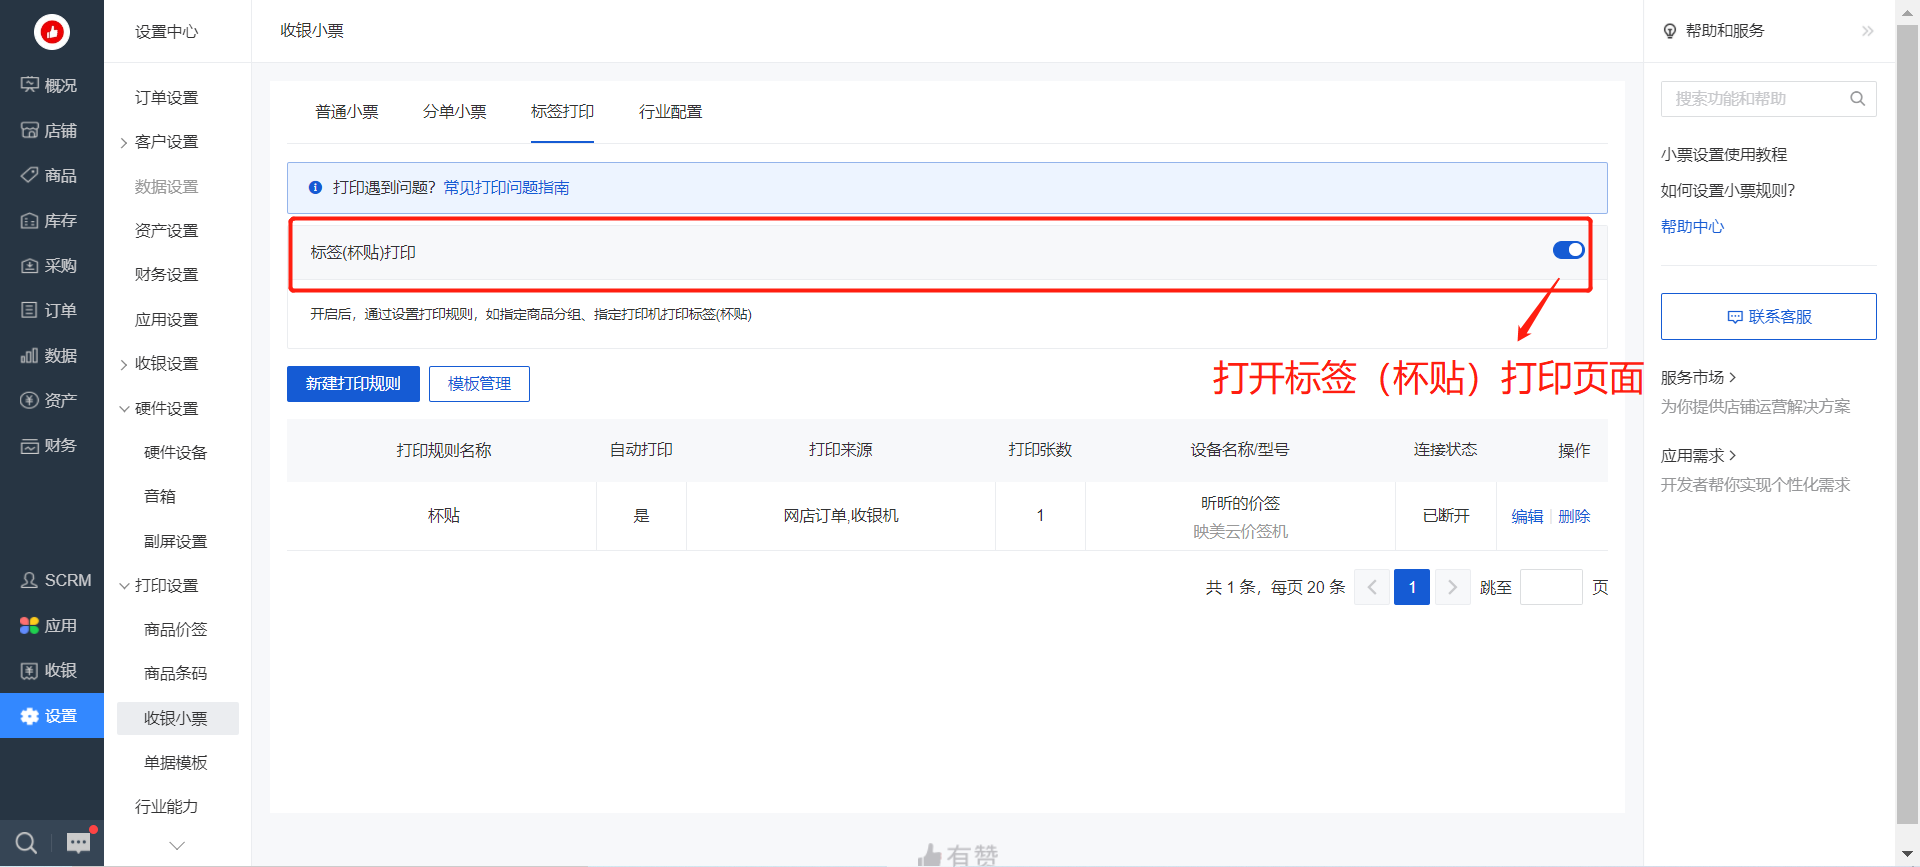Open 店铺 store section
The height and width of the screenshot is (867, 1920).
[x=51, y=130]
